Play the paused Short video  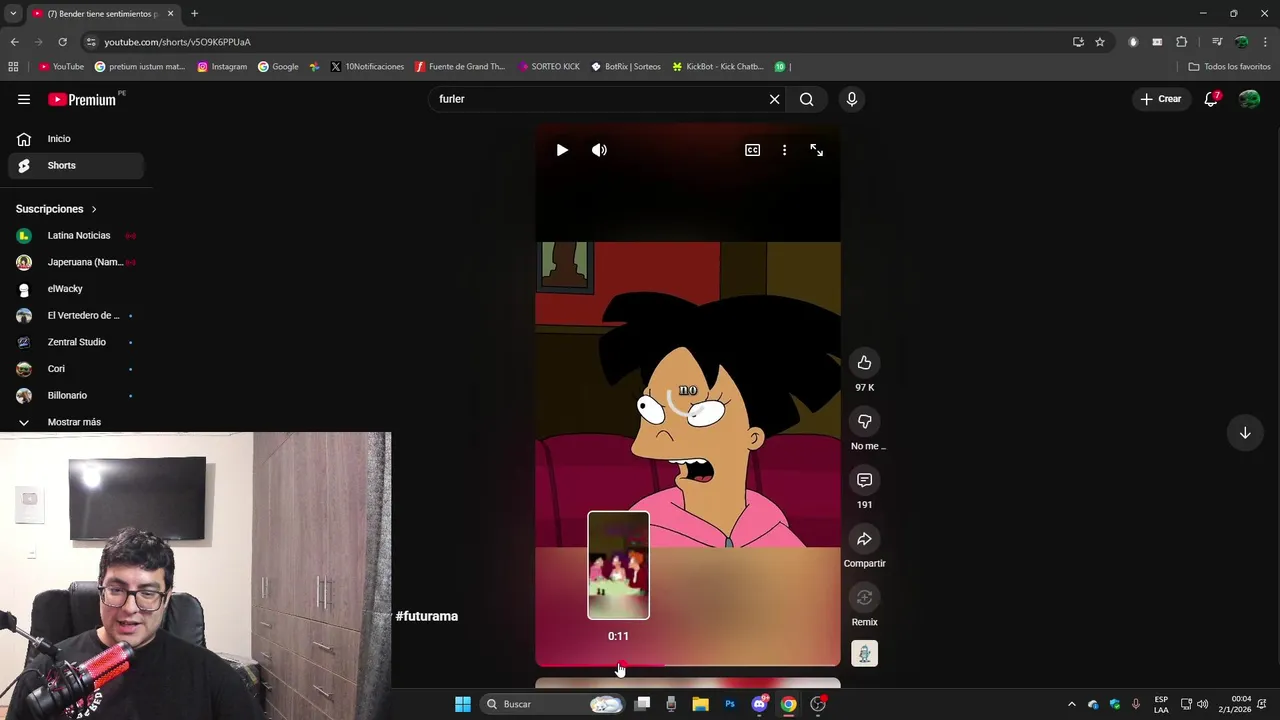point(562,150)
